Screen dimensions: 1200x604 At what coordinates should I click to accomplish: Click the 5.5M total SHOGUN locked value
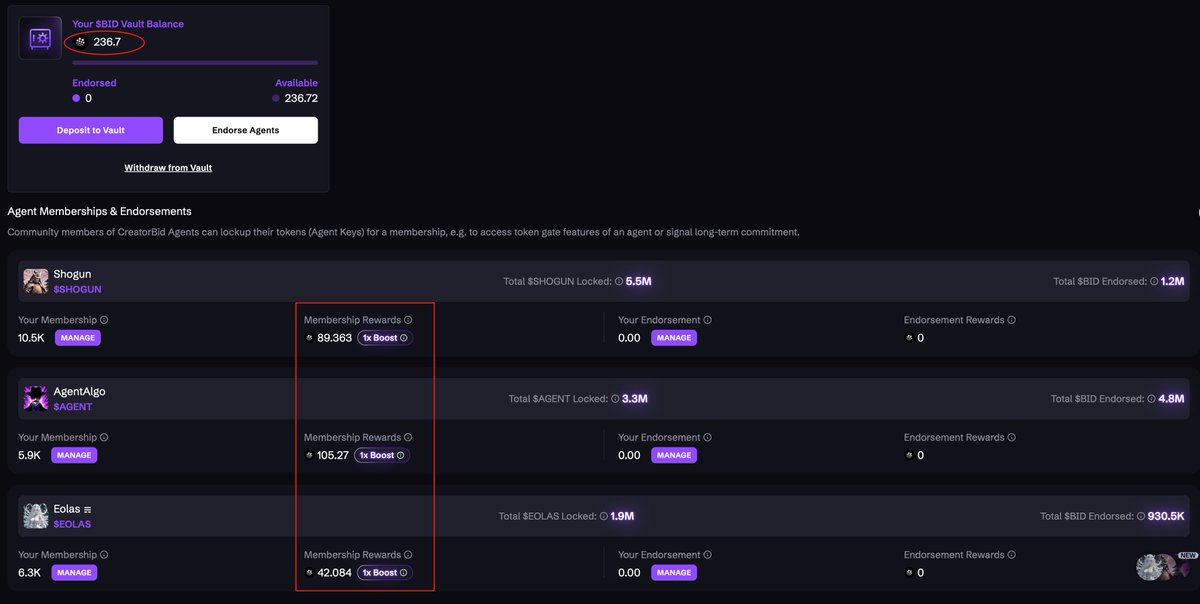[x=639, y=282]
